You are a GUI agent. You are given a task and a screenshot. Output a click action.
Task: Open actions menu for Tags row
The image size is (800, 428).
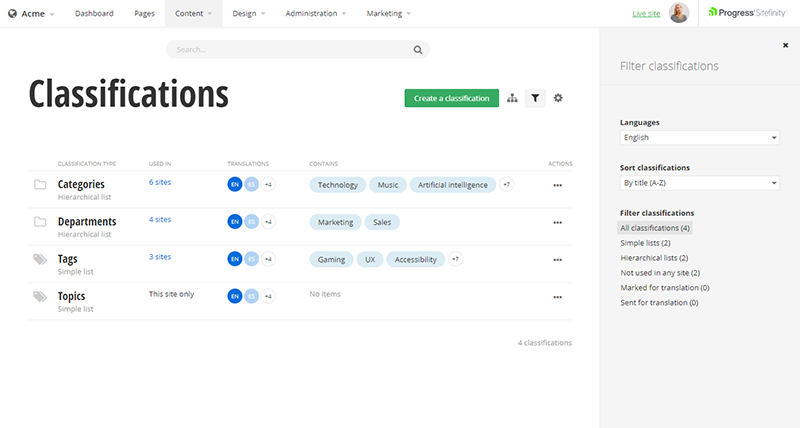pos(558,260)
